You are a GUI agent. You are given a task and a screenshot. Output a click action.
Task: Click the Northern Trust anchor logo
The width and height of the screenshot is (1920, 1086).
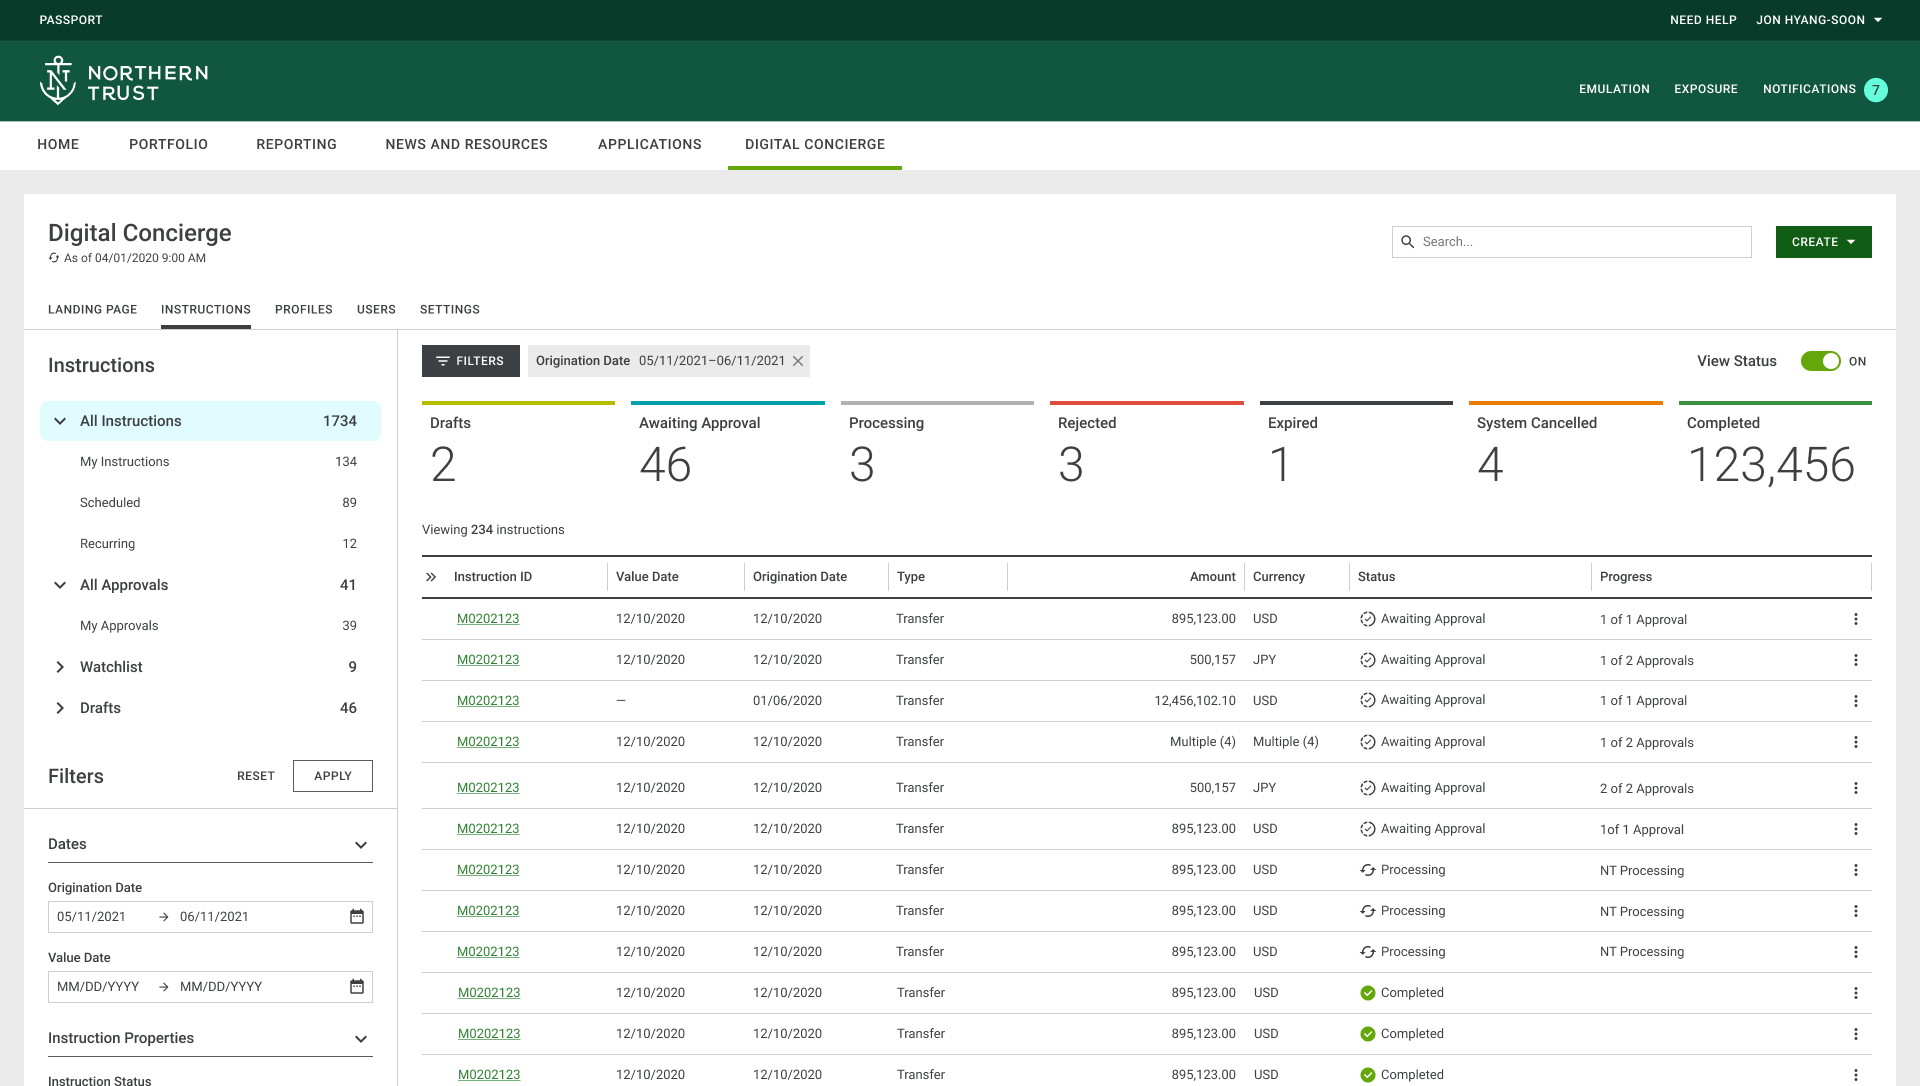coord(57,81)
